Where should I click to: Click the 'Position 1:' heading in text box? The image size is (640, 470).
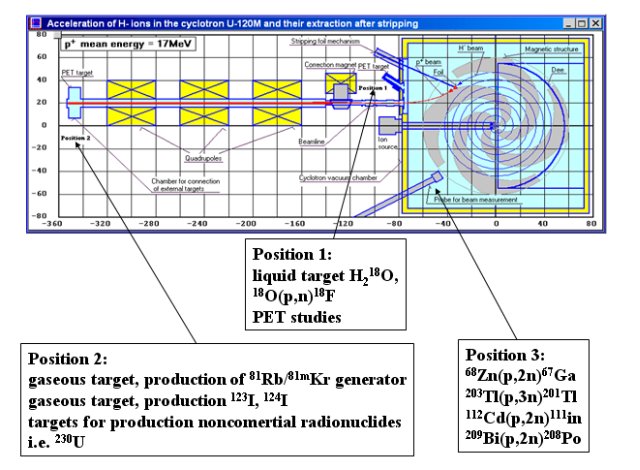292,255
